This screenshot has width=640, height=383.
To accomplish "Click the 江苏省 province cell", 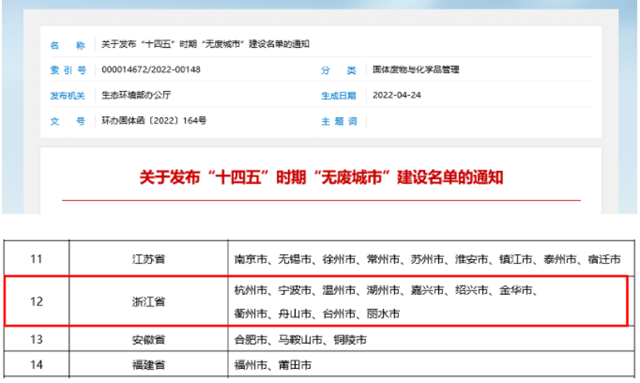I will tap(149, 259).
